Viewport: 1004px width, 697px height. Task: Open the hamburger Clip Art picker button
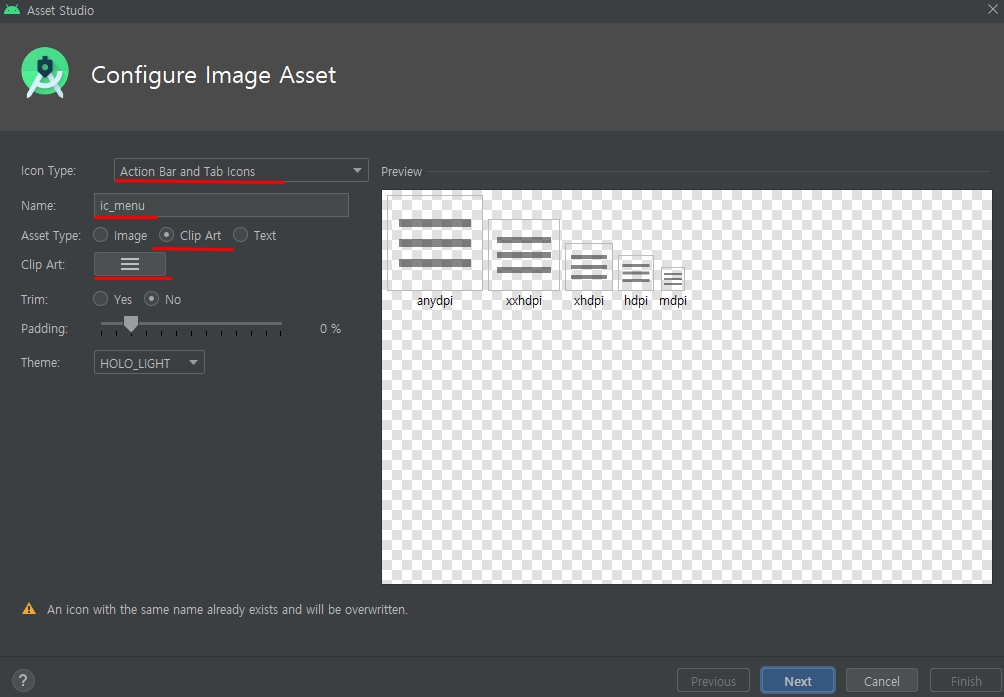(x=130, y=264)
